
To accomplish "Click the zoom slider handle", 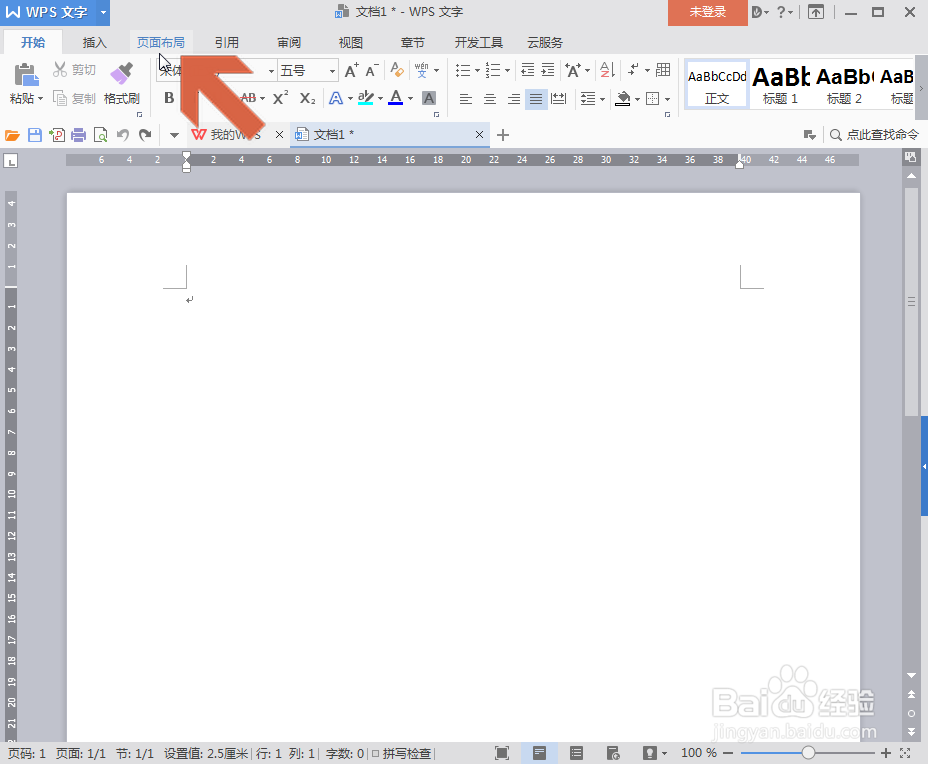I will (808, 753).
